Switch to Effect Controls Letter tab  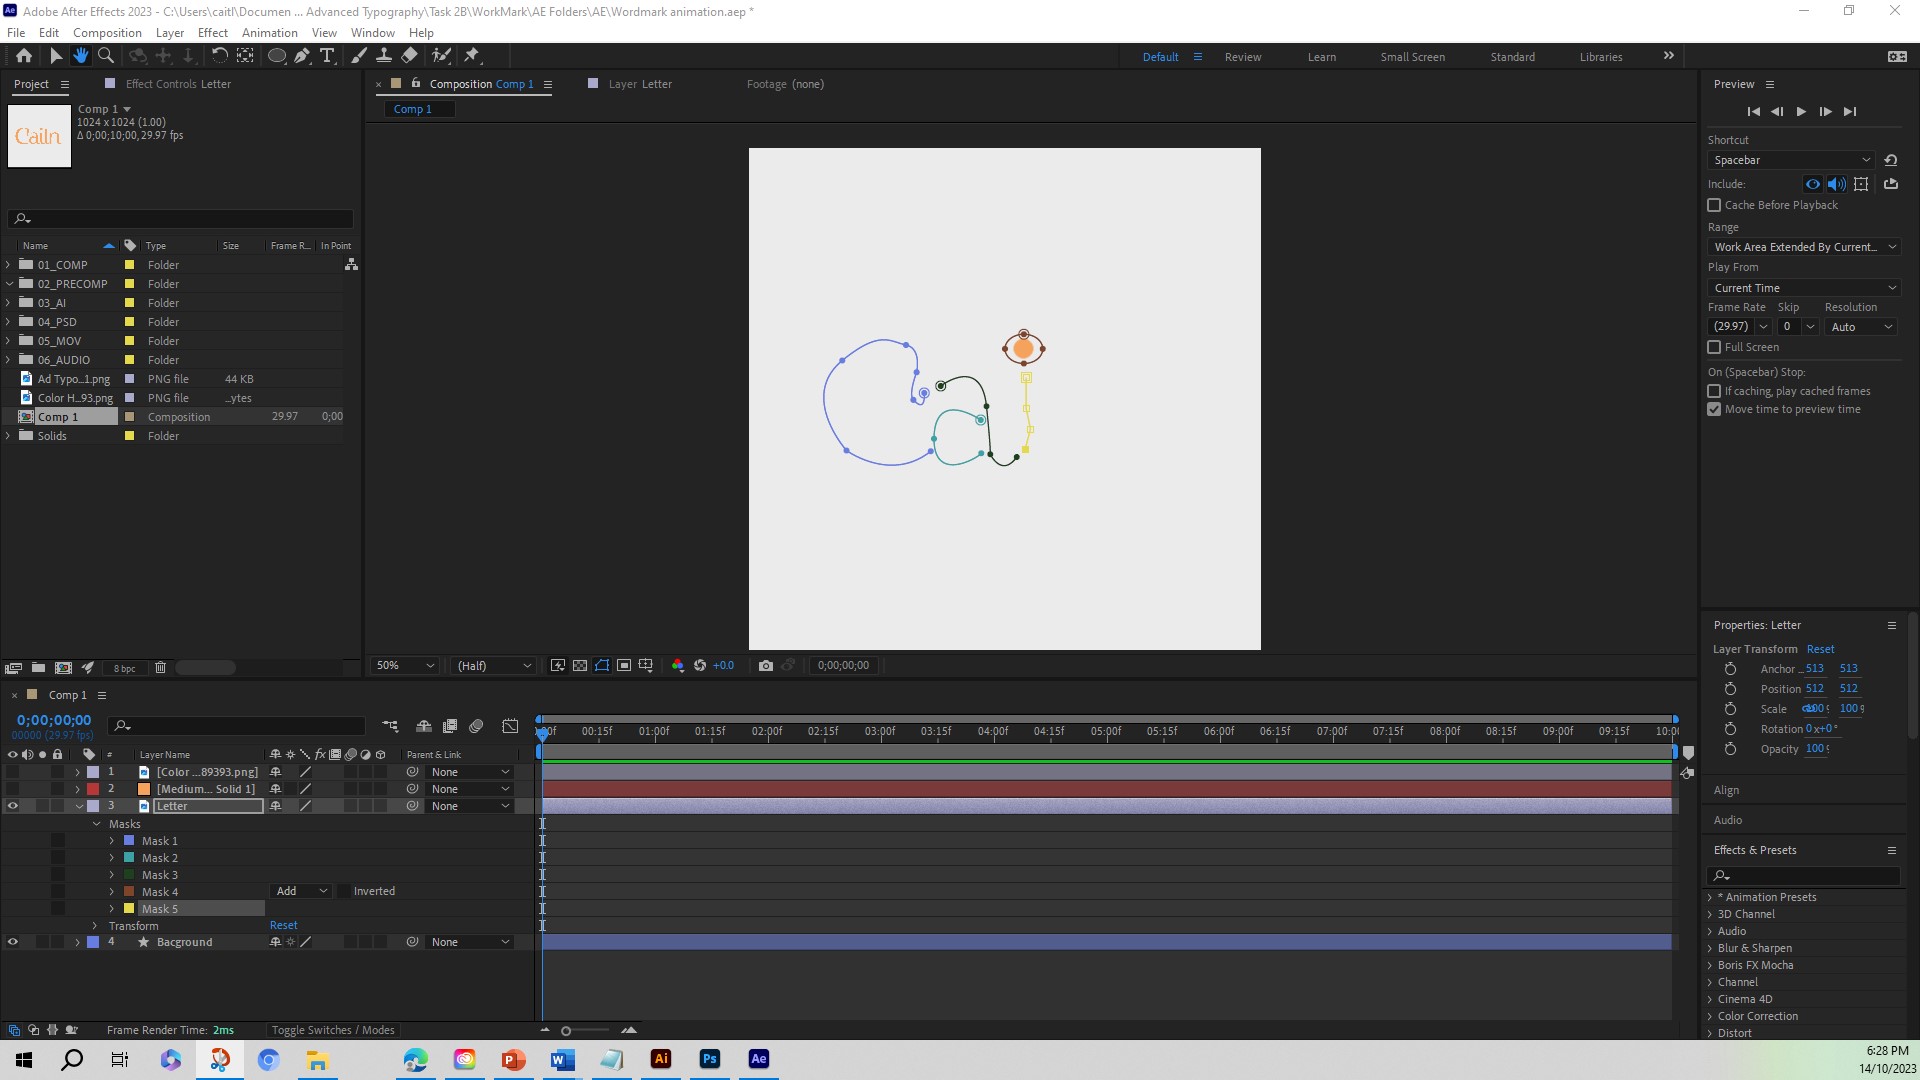click(x=178, y=84)
